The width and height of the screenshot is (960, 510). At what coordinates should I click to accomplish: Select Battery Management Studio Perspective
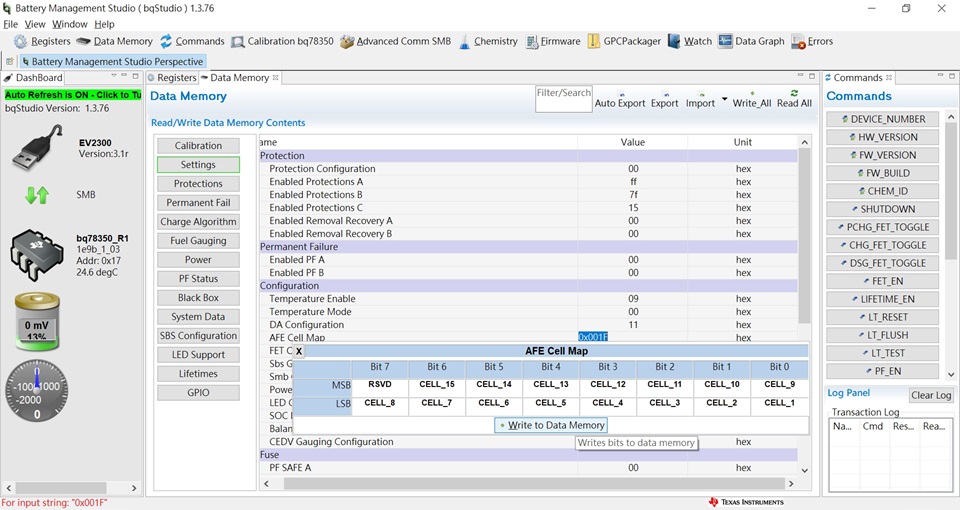(x=112, y=61)
